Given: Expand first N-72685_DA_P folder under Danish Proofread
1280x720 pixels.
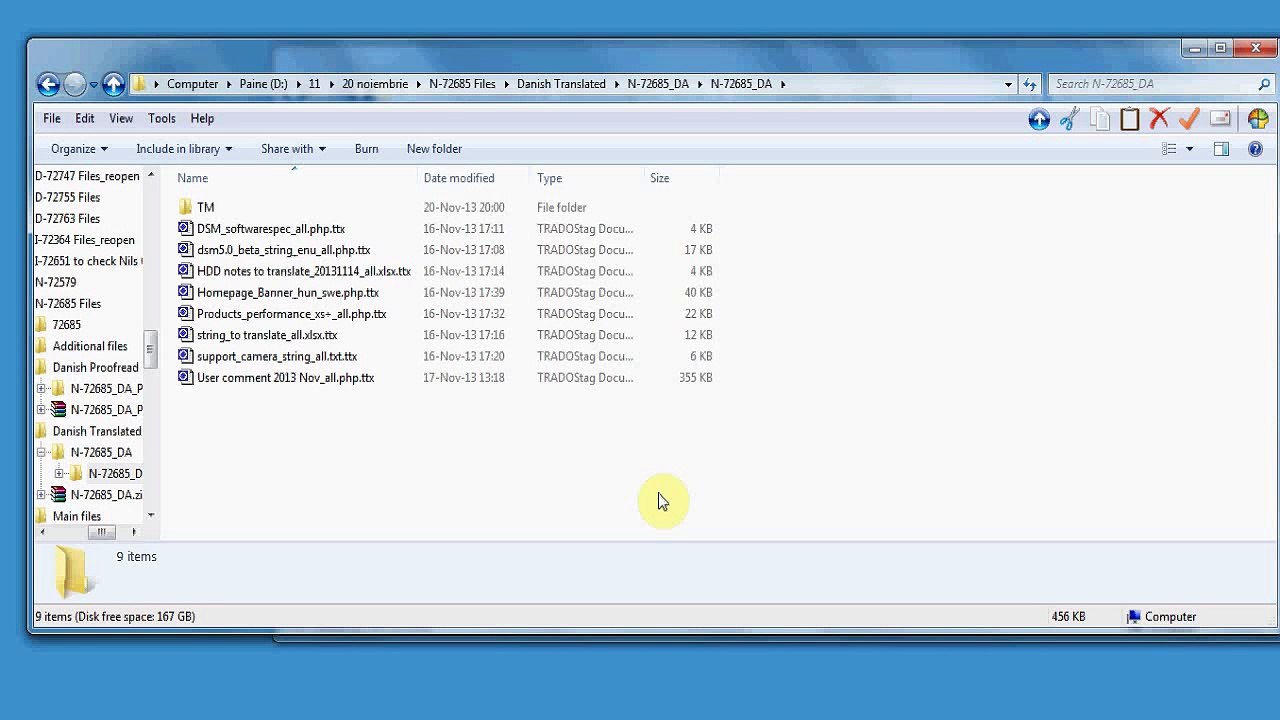Looking at the screenshot, I should [41, 388].
